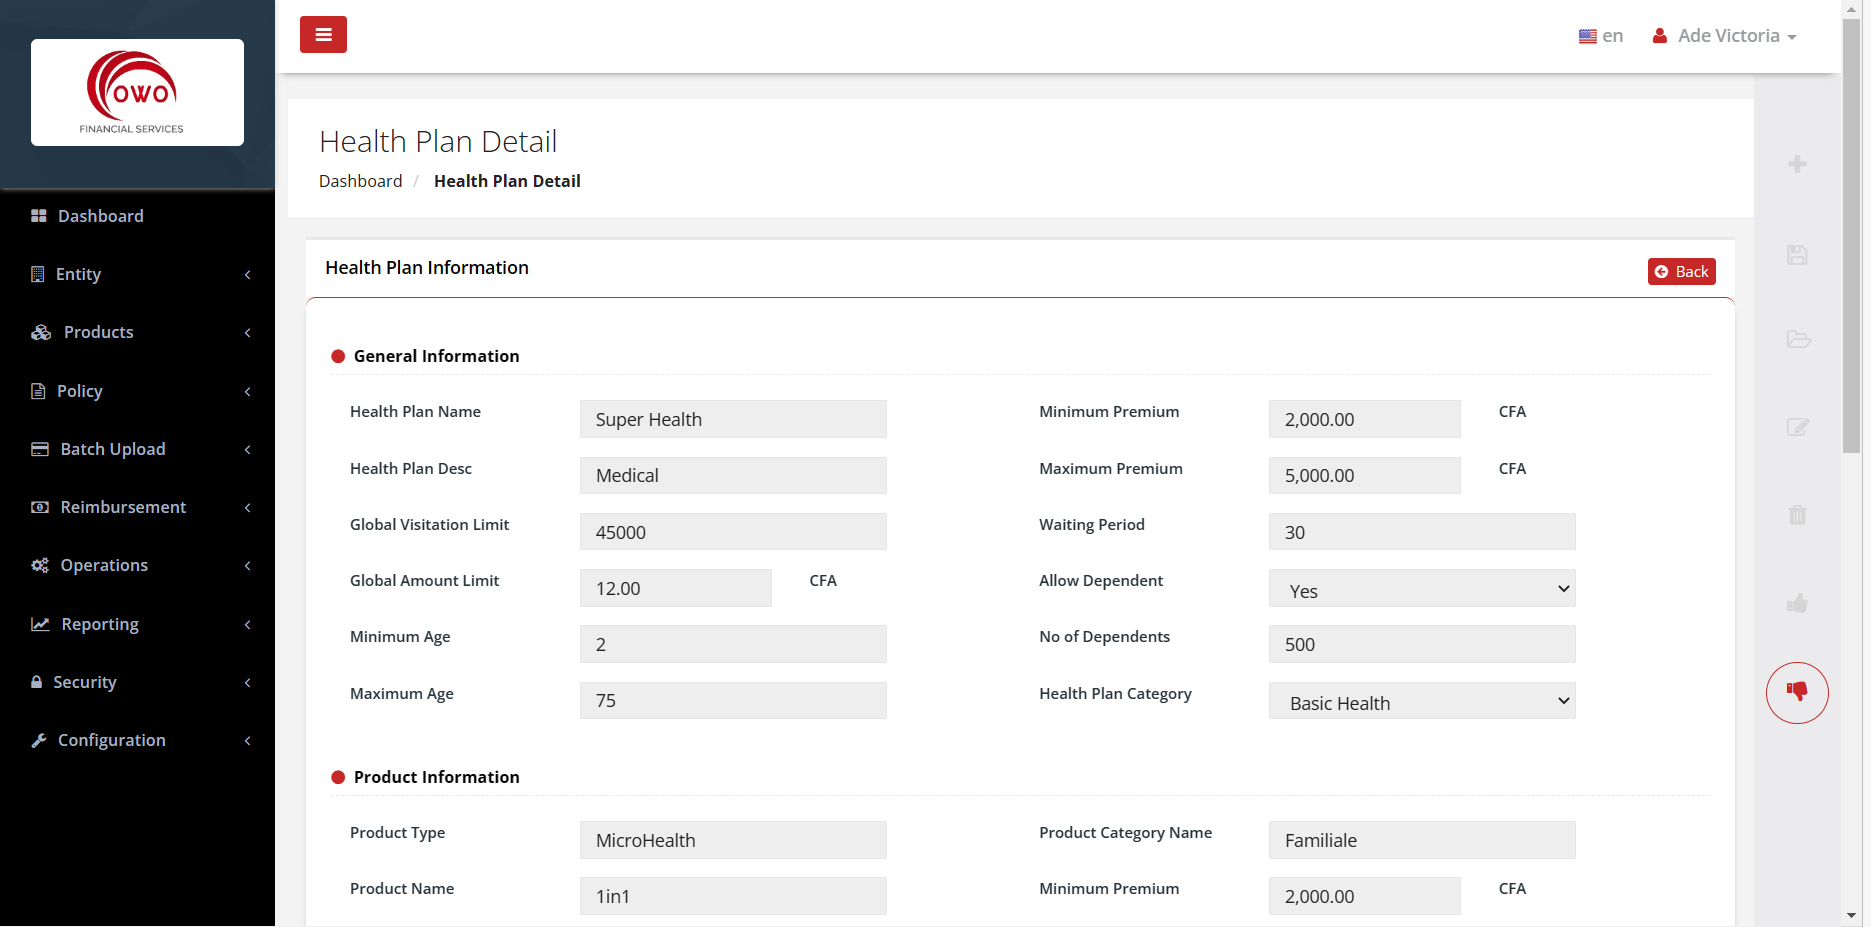
Task: Click the user profile icon
Action: click(1660, 36)
